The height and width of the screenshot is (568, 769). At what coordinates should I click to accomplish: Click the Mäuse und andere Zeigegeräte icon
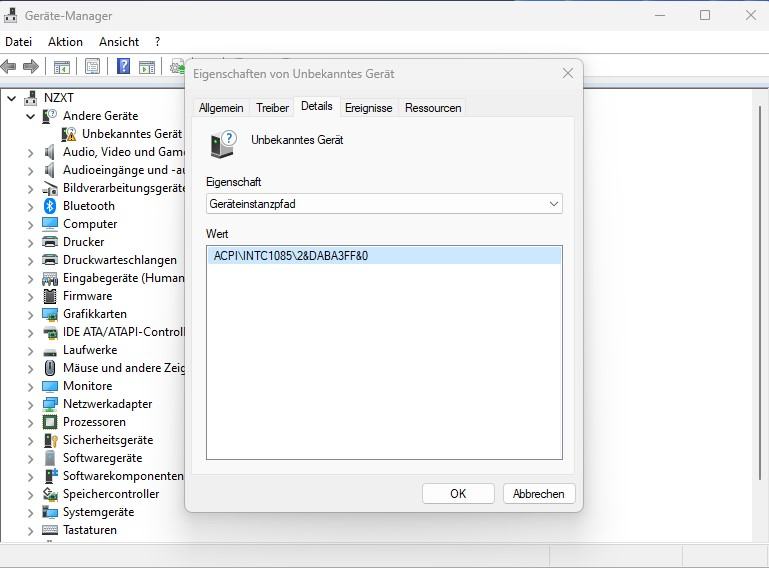[50, 368]
